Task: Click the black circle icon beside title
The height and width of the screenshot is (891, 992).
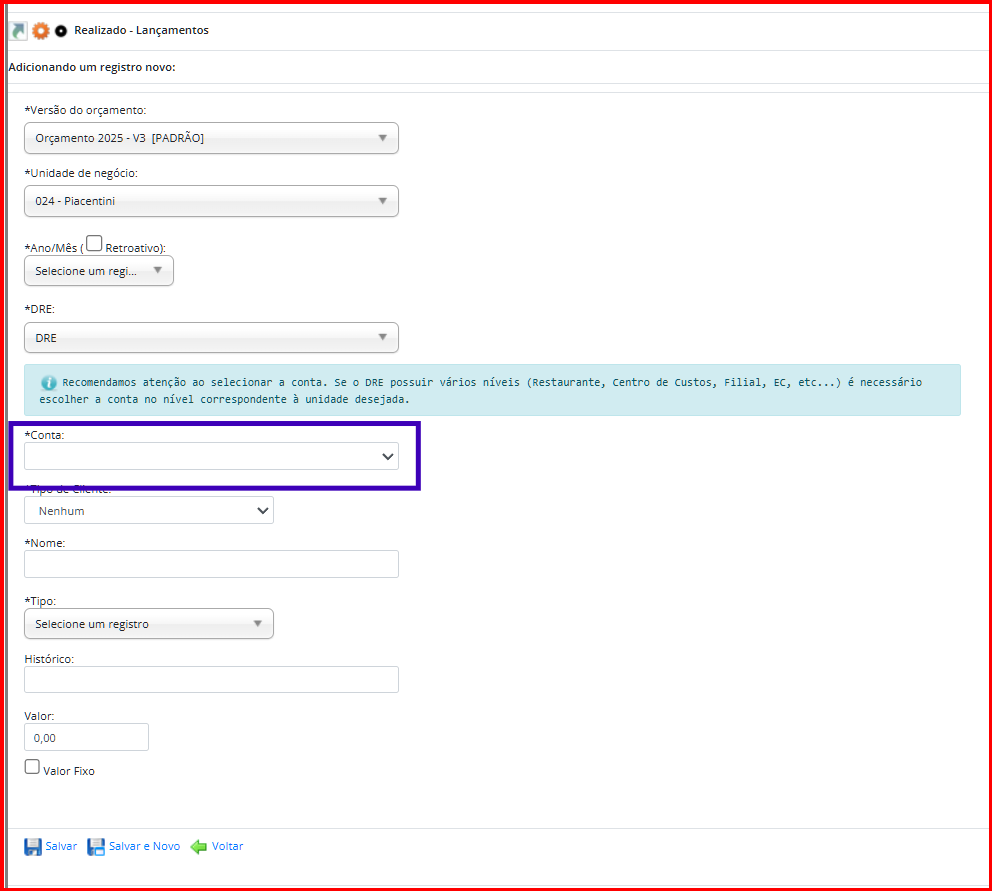Action: [x=61, y=31]
